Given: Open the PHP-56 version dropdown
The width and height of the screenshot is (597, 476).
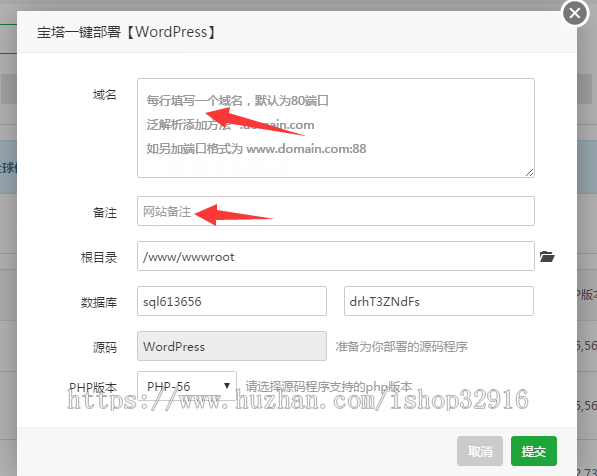Looking at the screenshot, I should click(187, 386).
